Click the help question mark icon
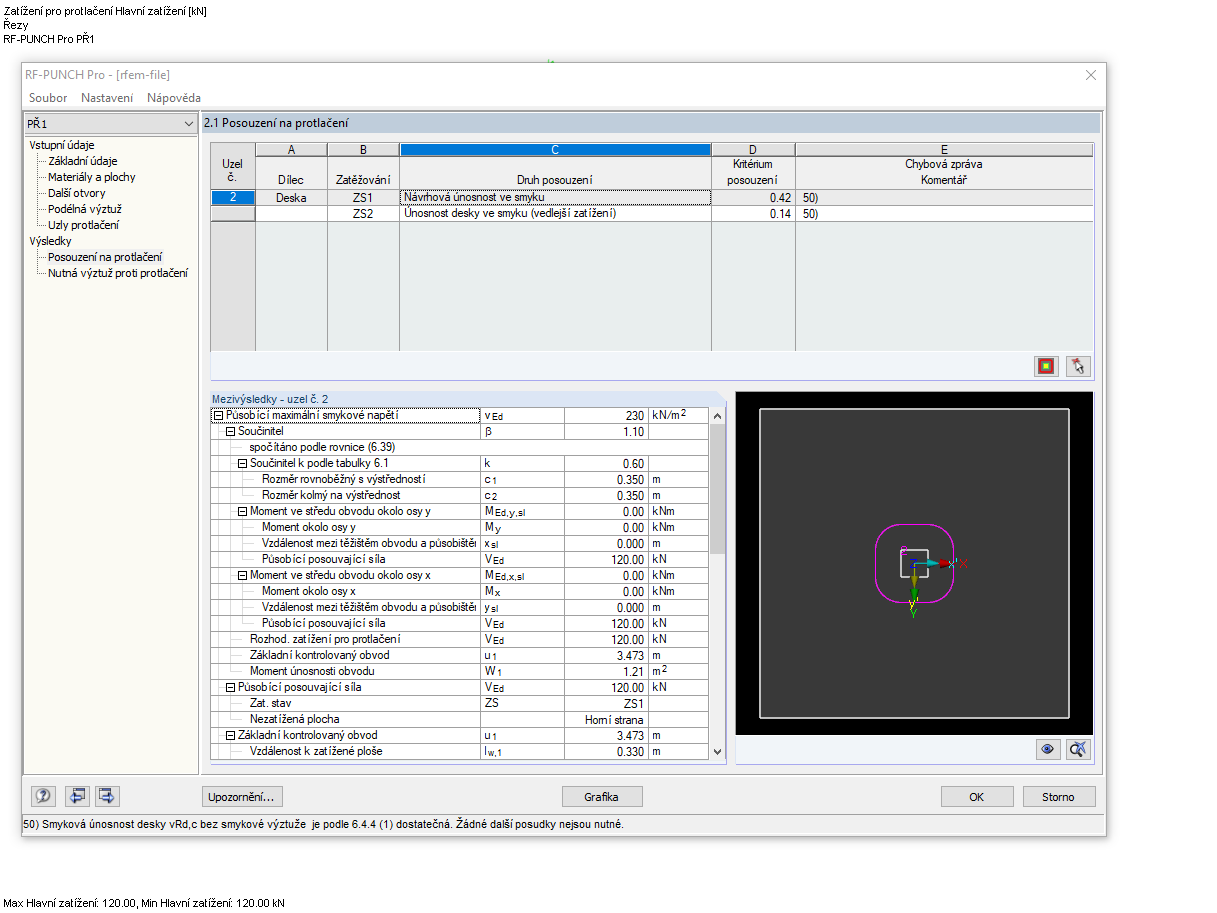 tap(44, 796)
